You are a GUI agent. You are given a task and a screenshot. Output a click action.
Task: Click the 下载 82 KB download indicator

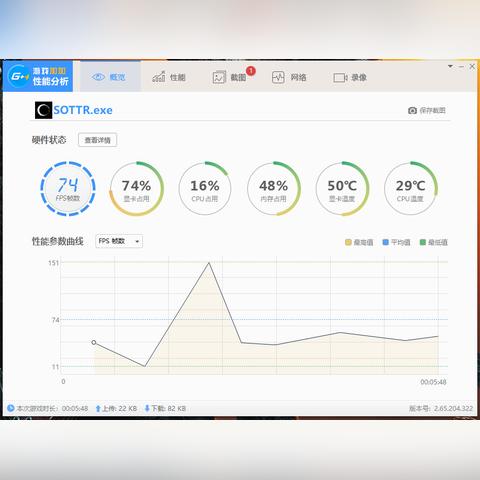[x=165, y=408]
